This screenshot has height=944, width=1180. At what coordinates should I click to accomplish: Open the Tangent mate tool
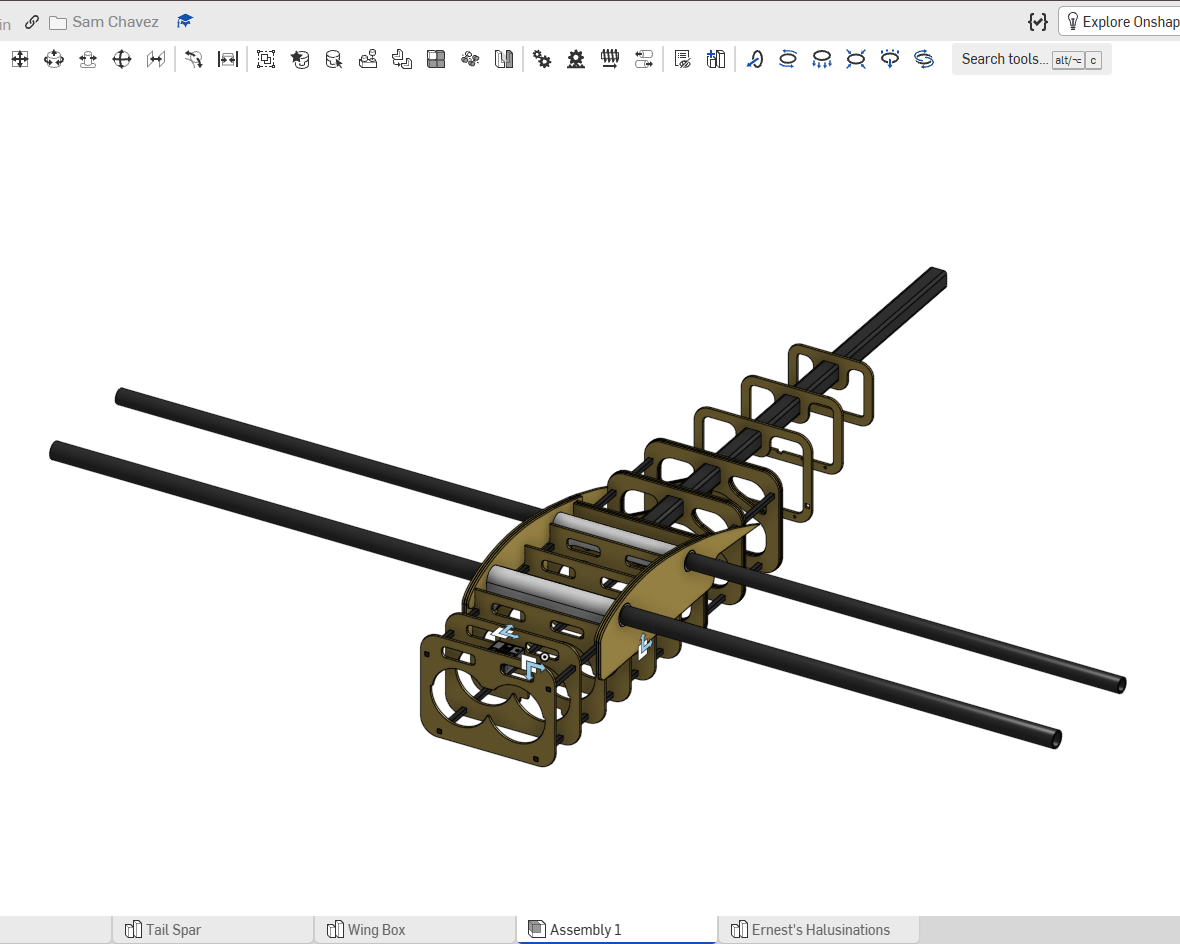[x=193, y=59]
